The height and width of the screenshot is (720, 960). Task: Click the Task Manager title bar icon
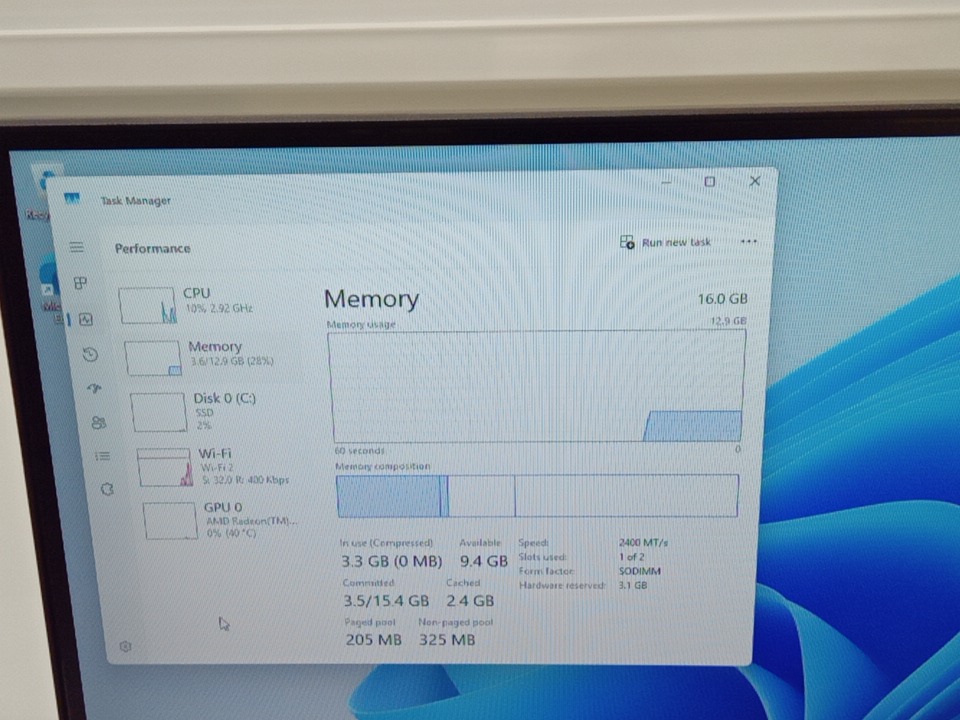[72, 199]
